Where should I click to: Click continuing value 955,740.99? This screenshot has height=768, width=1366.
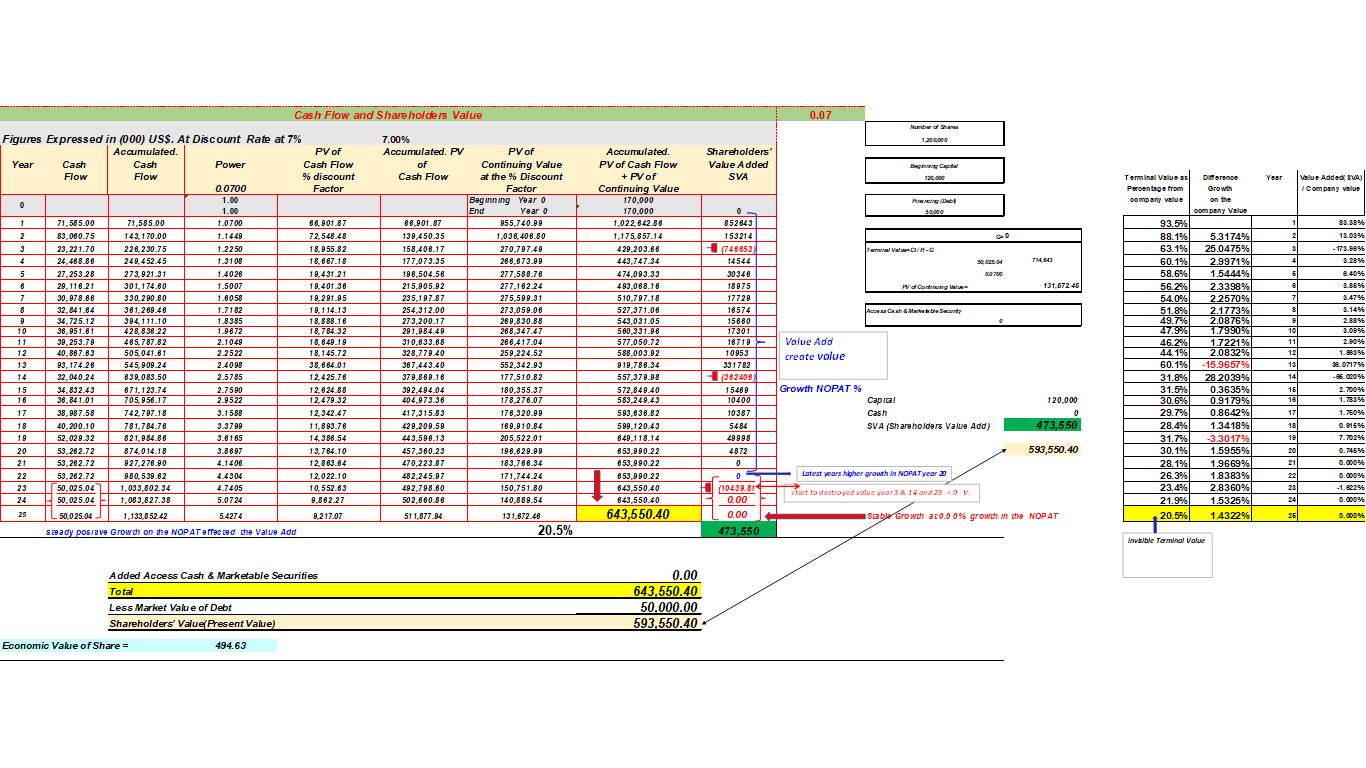[521, 223]
